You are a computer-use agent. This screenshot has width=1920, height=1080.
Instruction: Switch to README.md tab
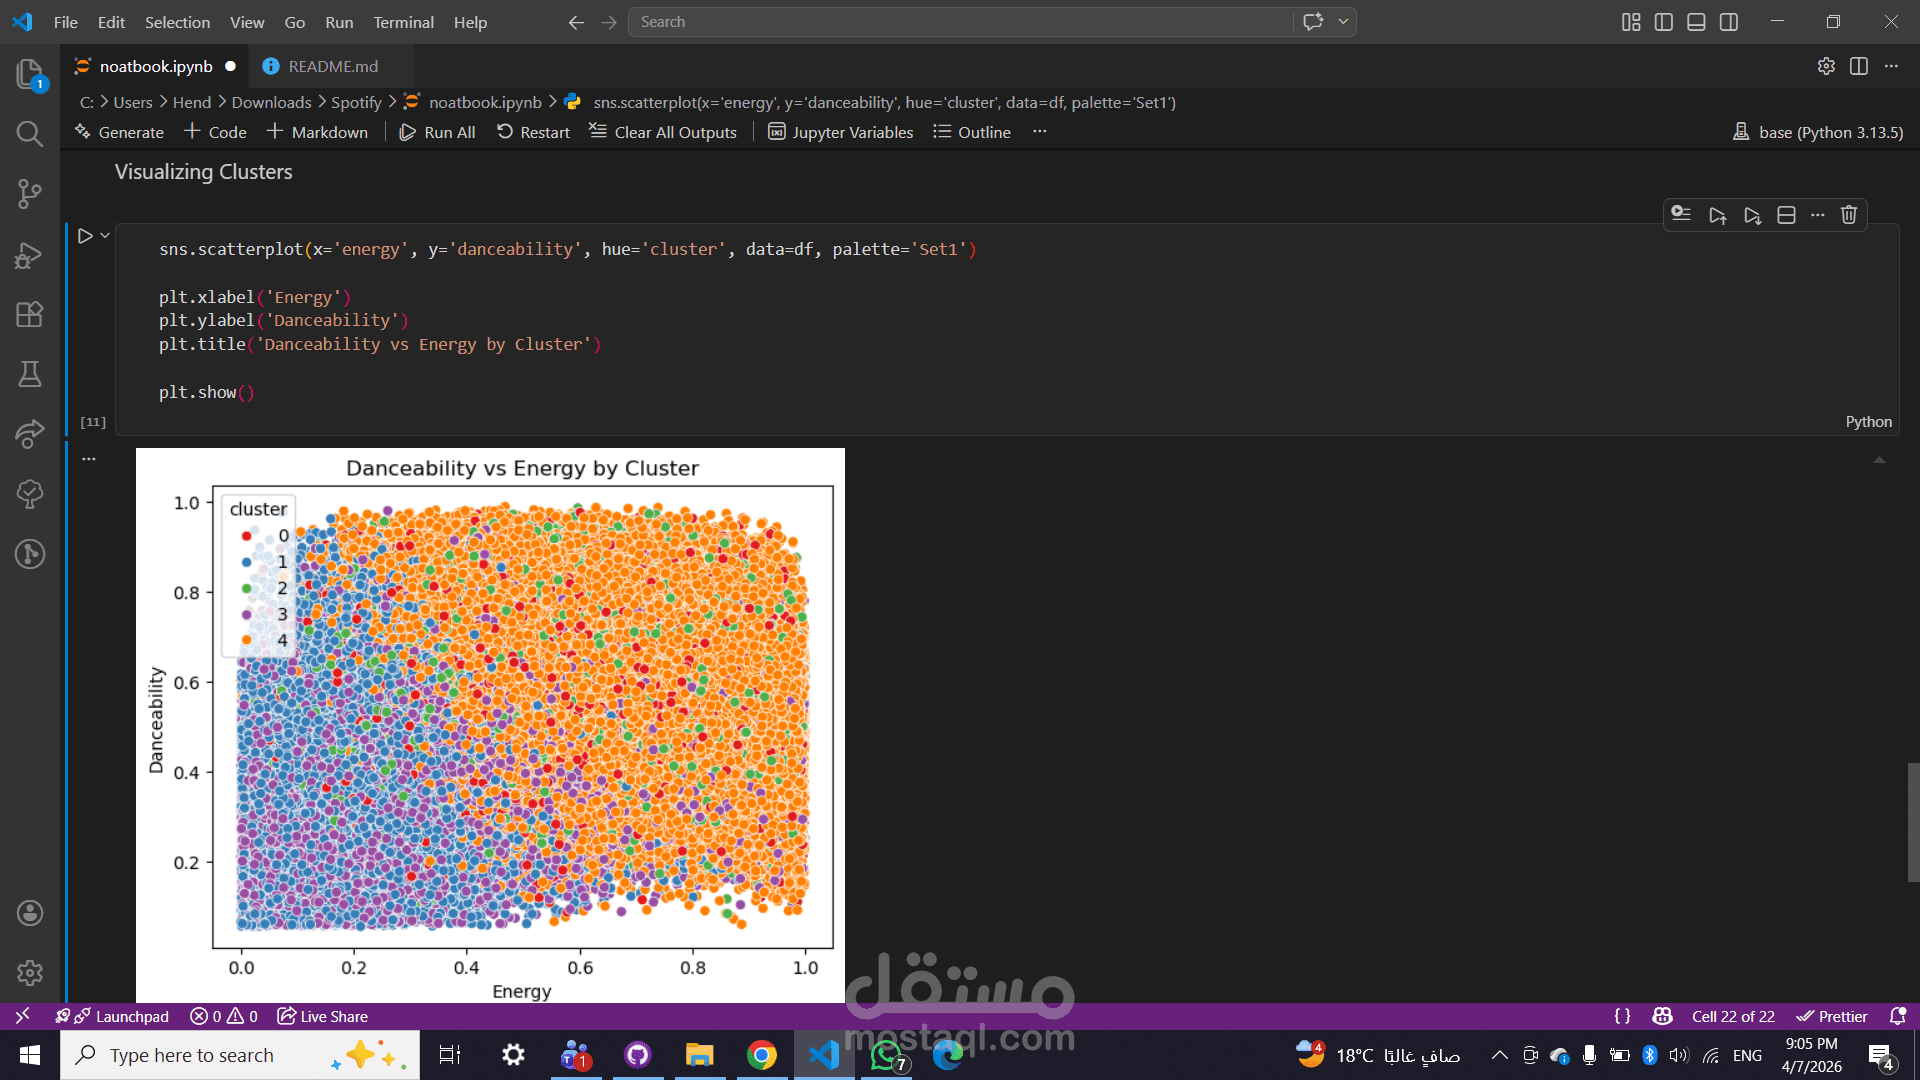[332, 66]
